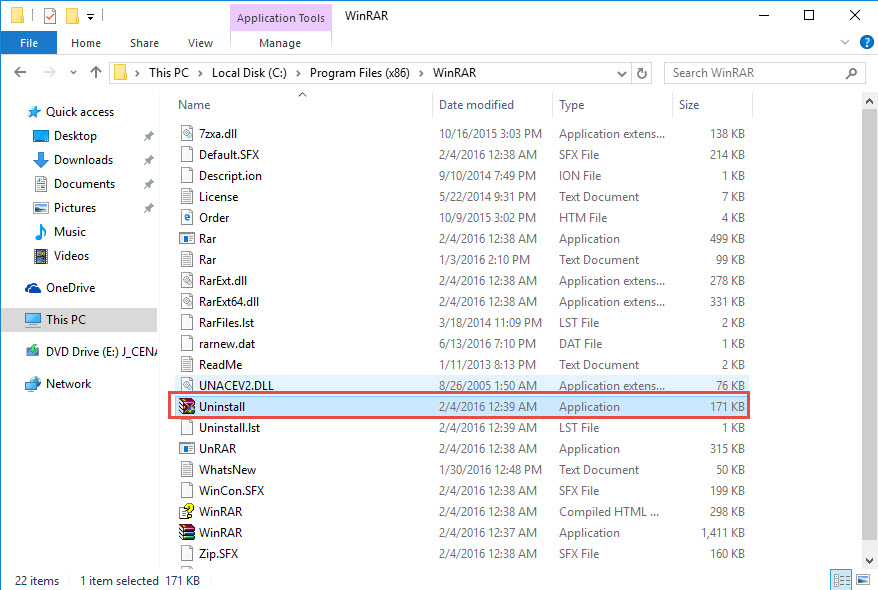Select Pictures in Quick access
Viewport: 878px width, 590px height.
coord(74,208)
